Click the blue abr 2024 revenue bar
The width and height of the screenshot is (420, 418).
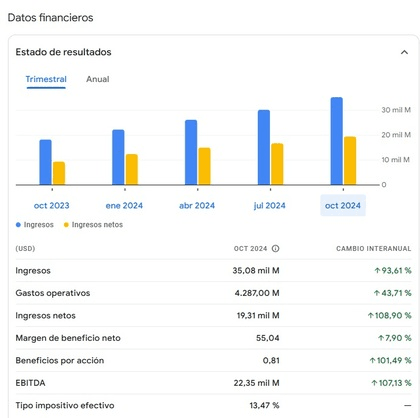[x=191, y=152]
